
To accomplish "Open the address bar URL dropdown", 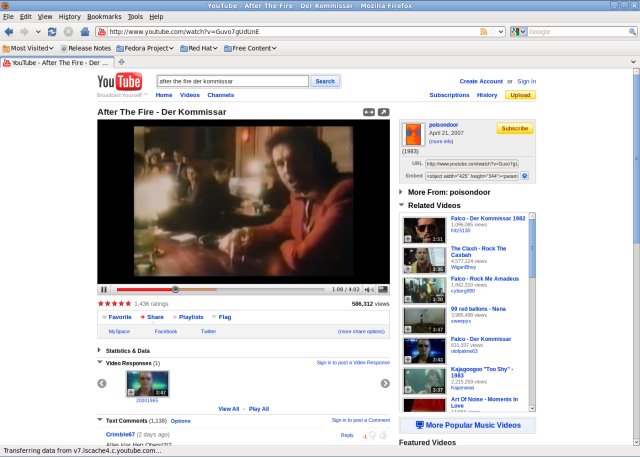I will tap(501, 32).
